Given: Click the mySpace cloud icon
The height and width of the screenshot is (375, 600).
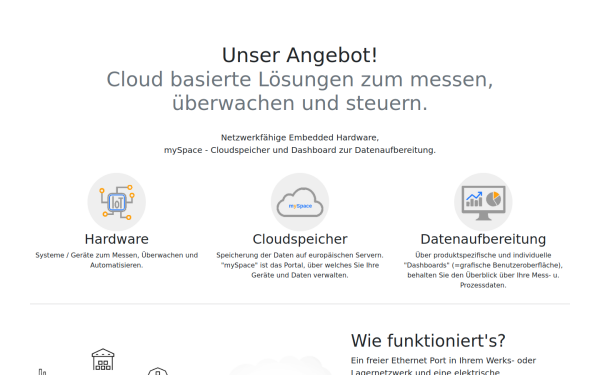Looking at the screenshot, I should coord(300,202).
